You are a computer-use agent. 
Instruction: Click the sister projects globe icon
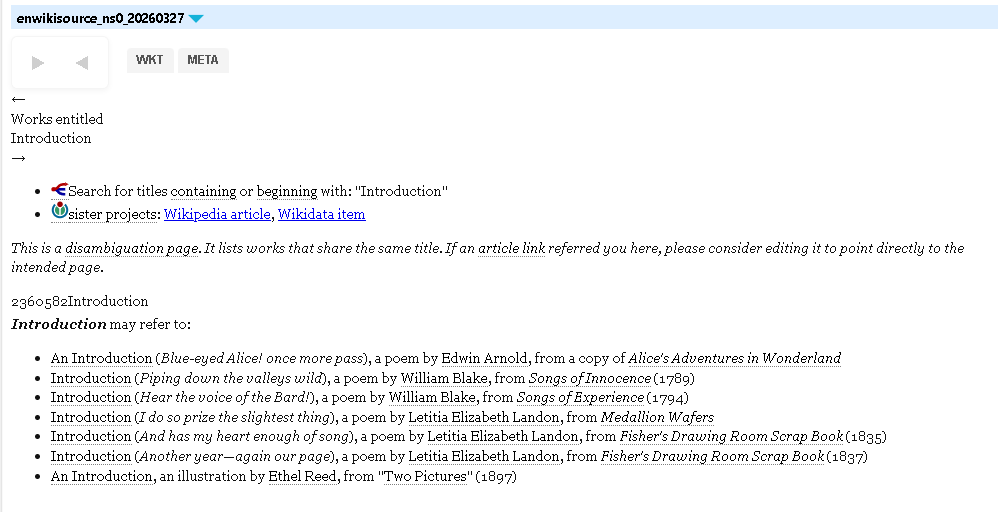click(59, 213)
